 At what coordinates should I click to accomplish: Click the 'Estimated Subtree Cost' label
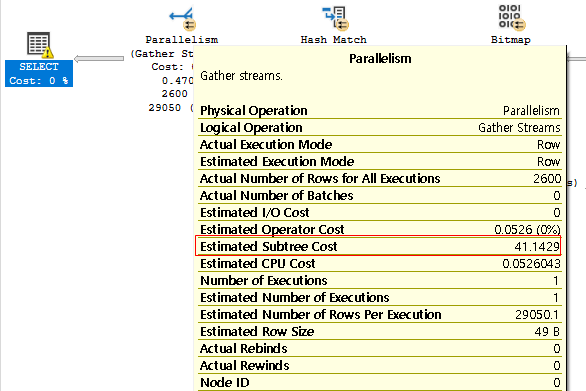pyautogui.click(x=269, y=247)
